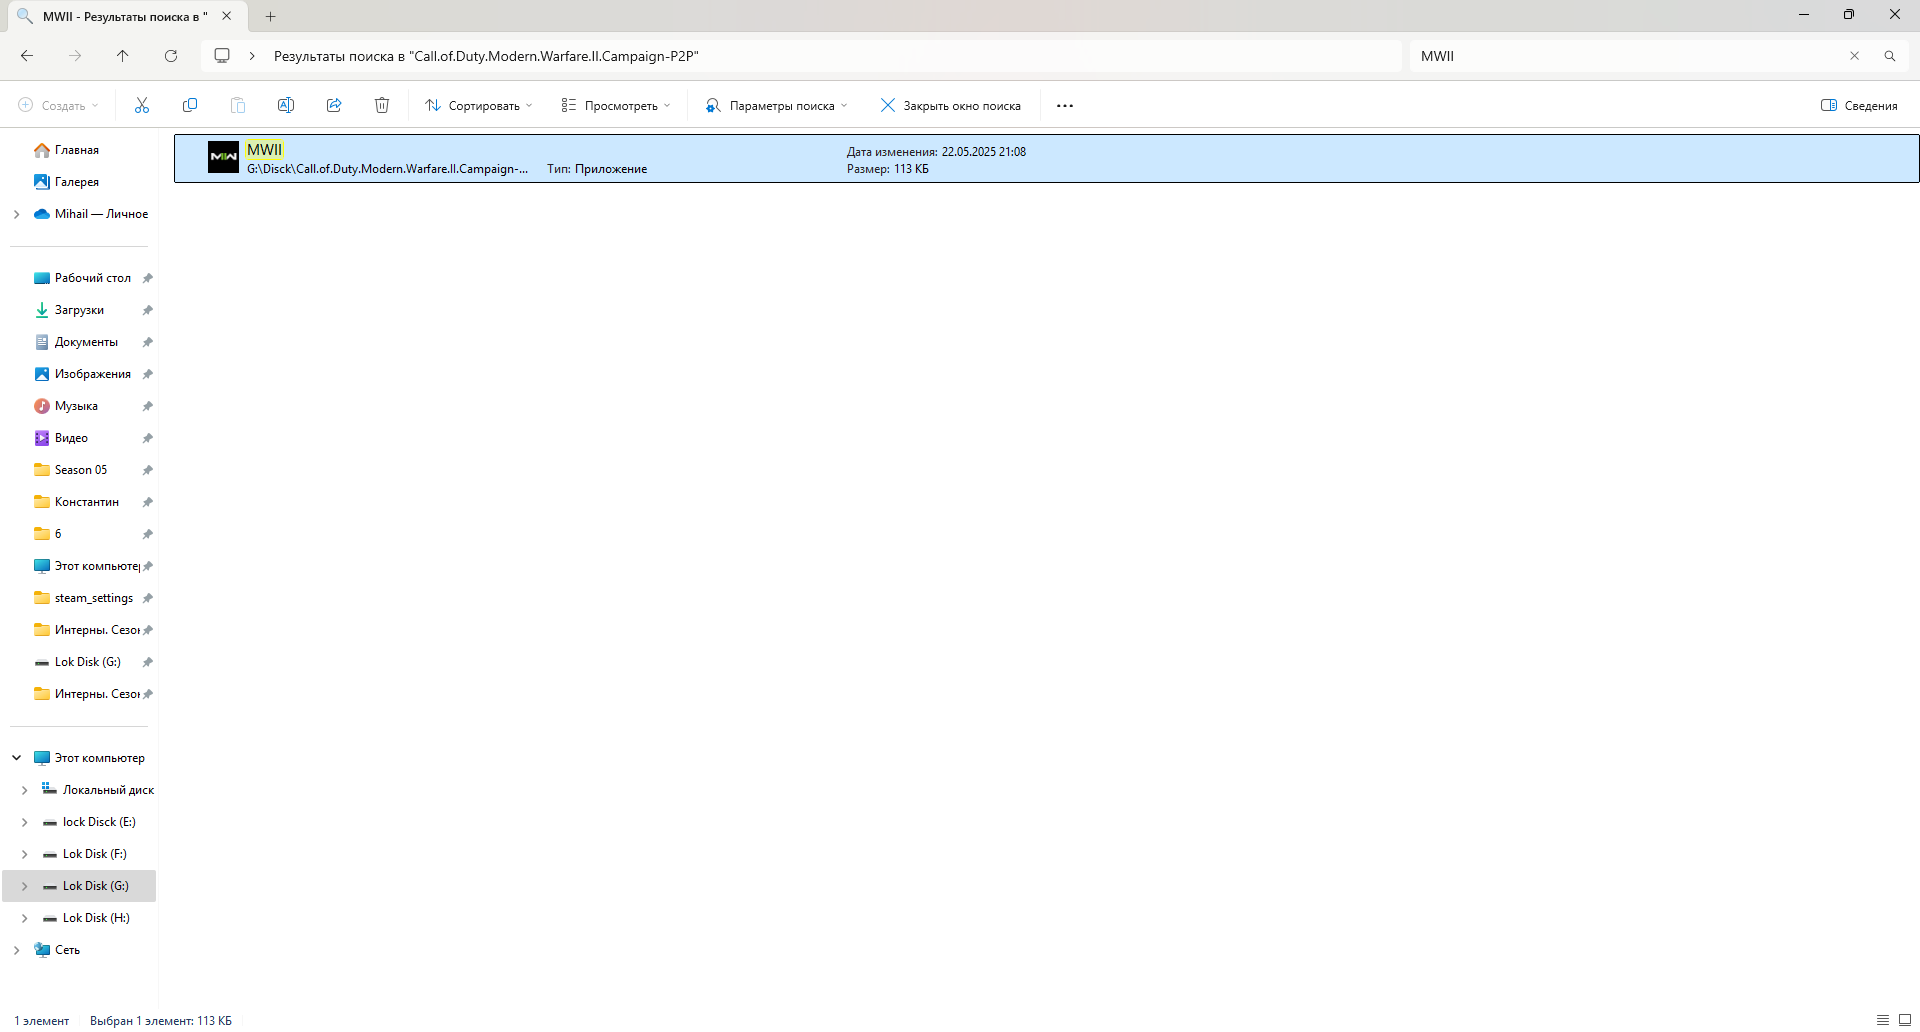Switch to details list view icon
Image resolution: width=1920 pixels, height=1032 pixels.
tap(1883, 1020)
